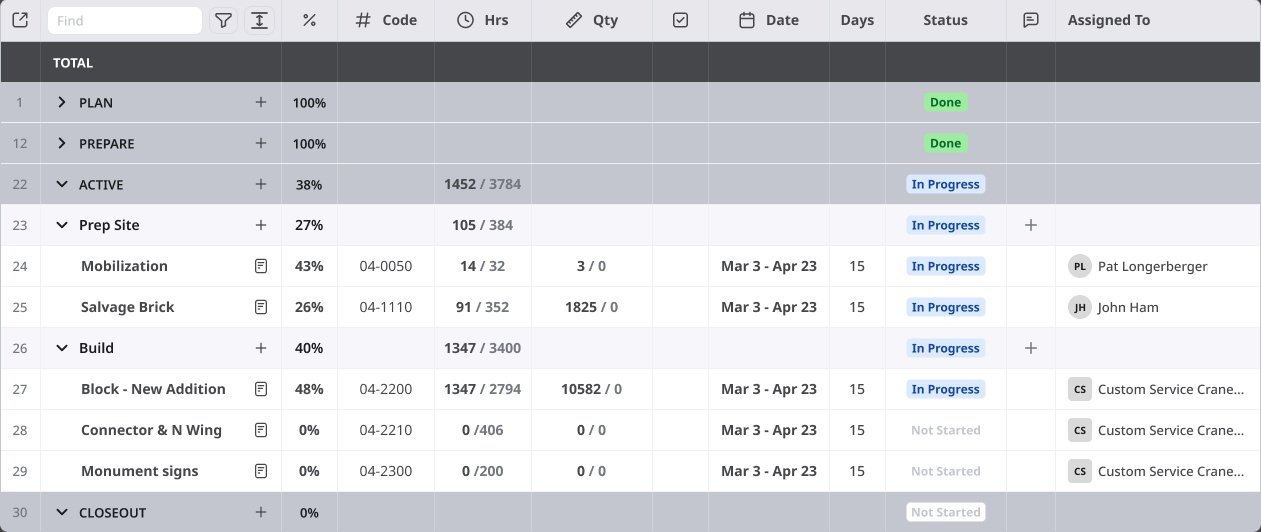
Task: Click the Done status badge for PREPARE
Action: 945,143
